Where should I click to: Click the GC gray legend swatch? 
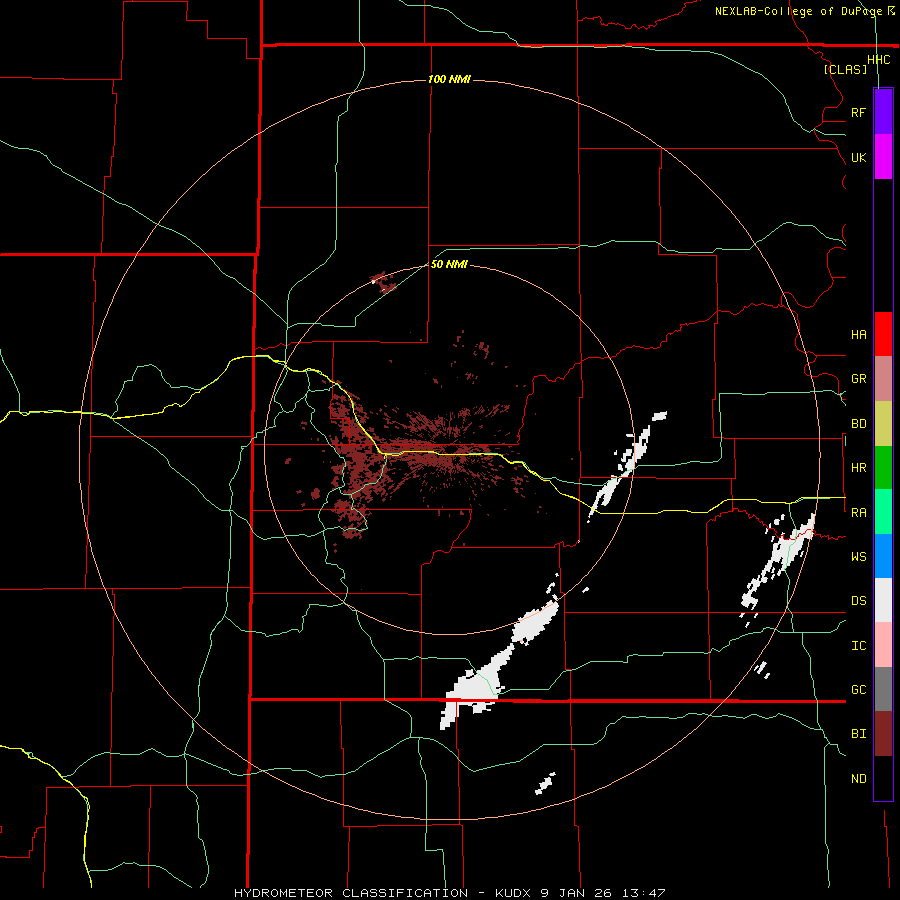(x=883, y=689)
